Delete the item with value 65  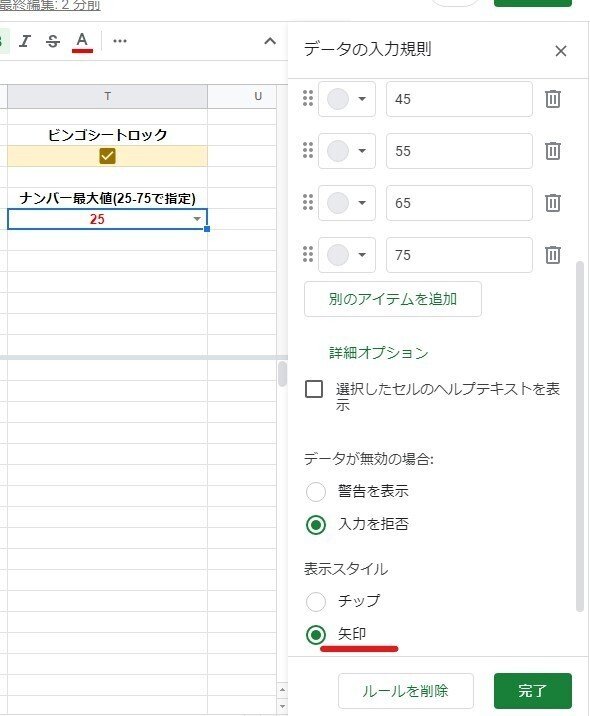click(x=553, y=203)
